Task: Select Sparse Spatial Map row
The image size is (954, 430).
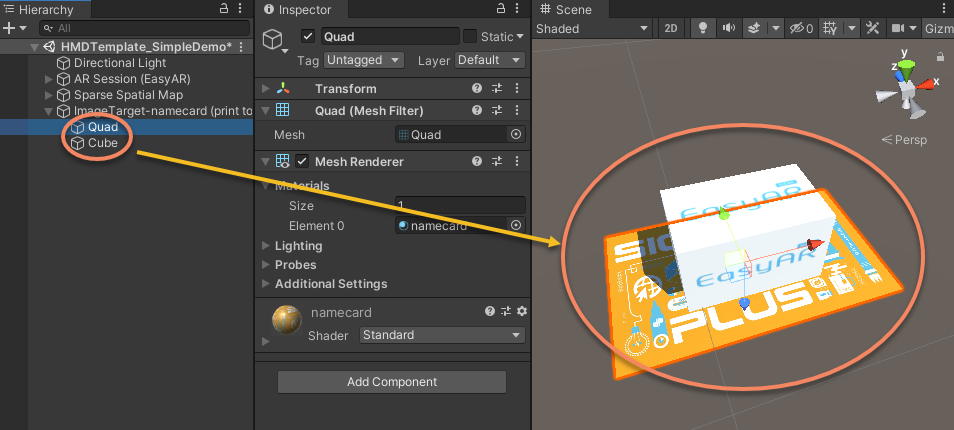Action: [128, 95]
